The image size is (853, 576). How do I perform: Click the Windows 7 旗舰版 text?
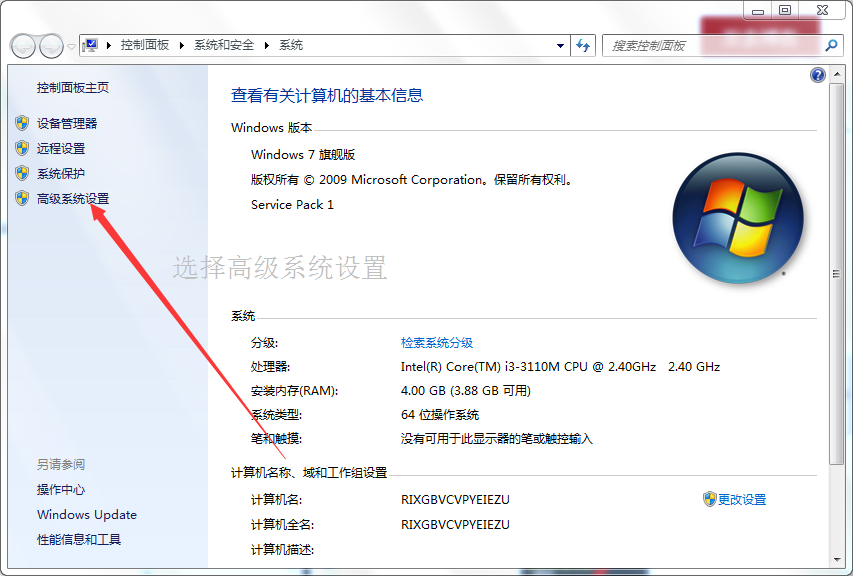click(x=303, y=154)
